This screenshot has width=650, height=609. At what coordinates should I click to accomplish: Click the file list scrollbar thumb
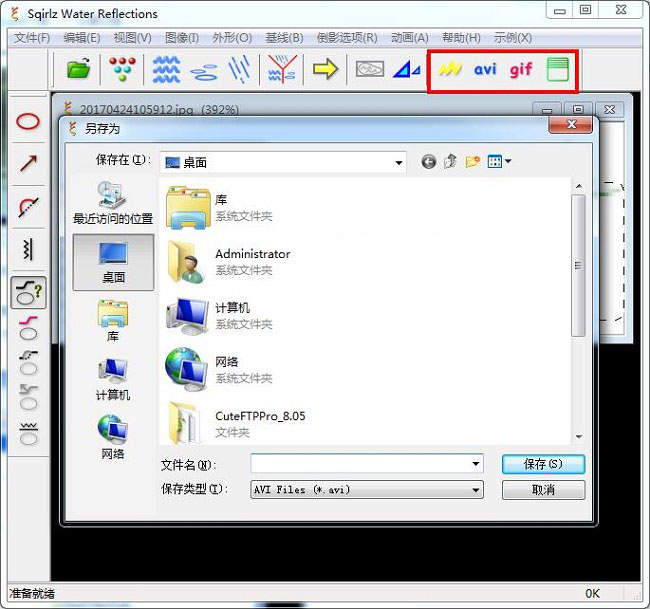(579, 265)
